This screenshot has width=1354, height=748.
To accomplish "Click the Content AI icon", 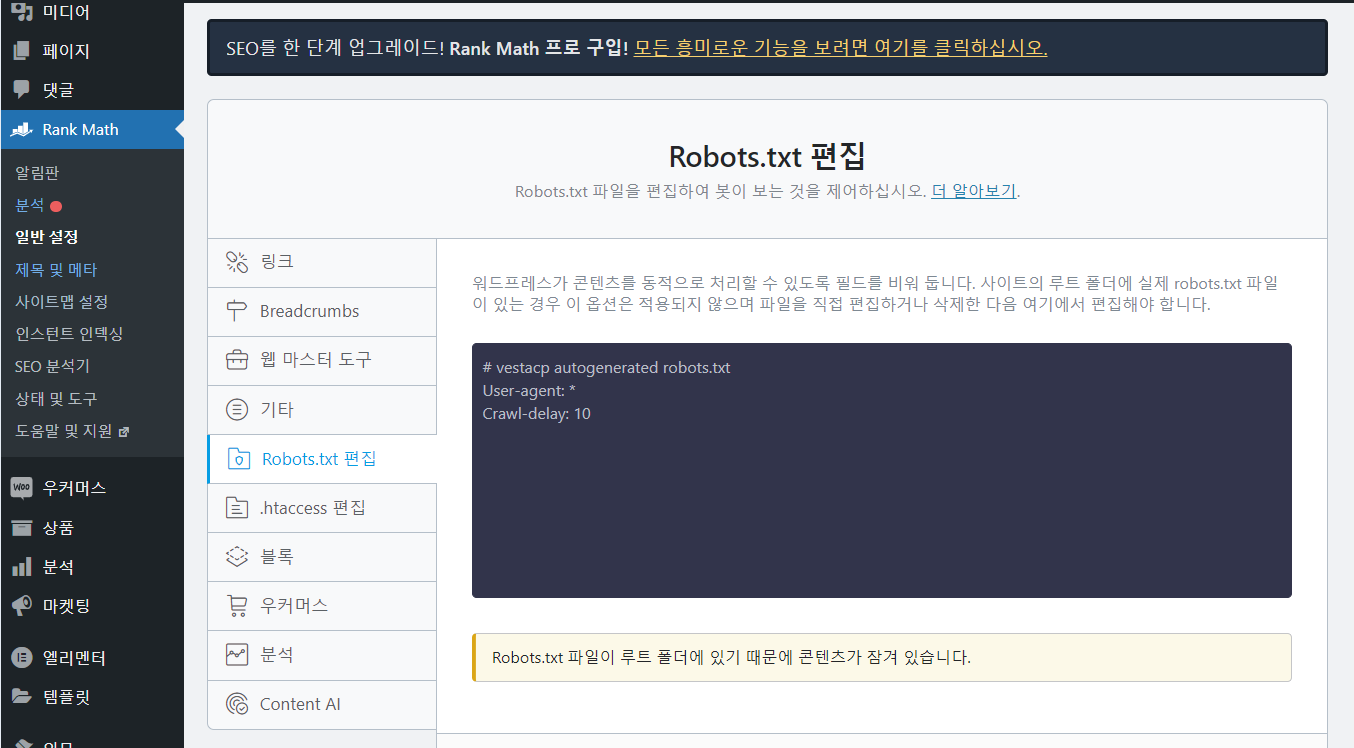I will 236,704.
